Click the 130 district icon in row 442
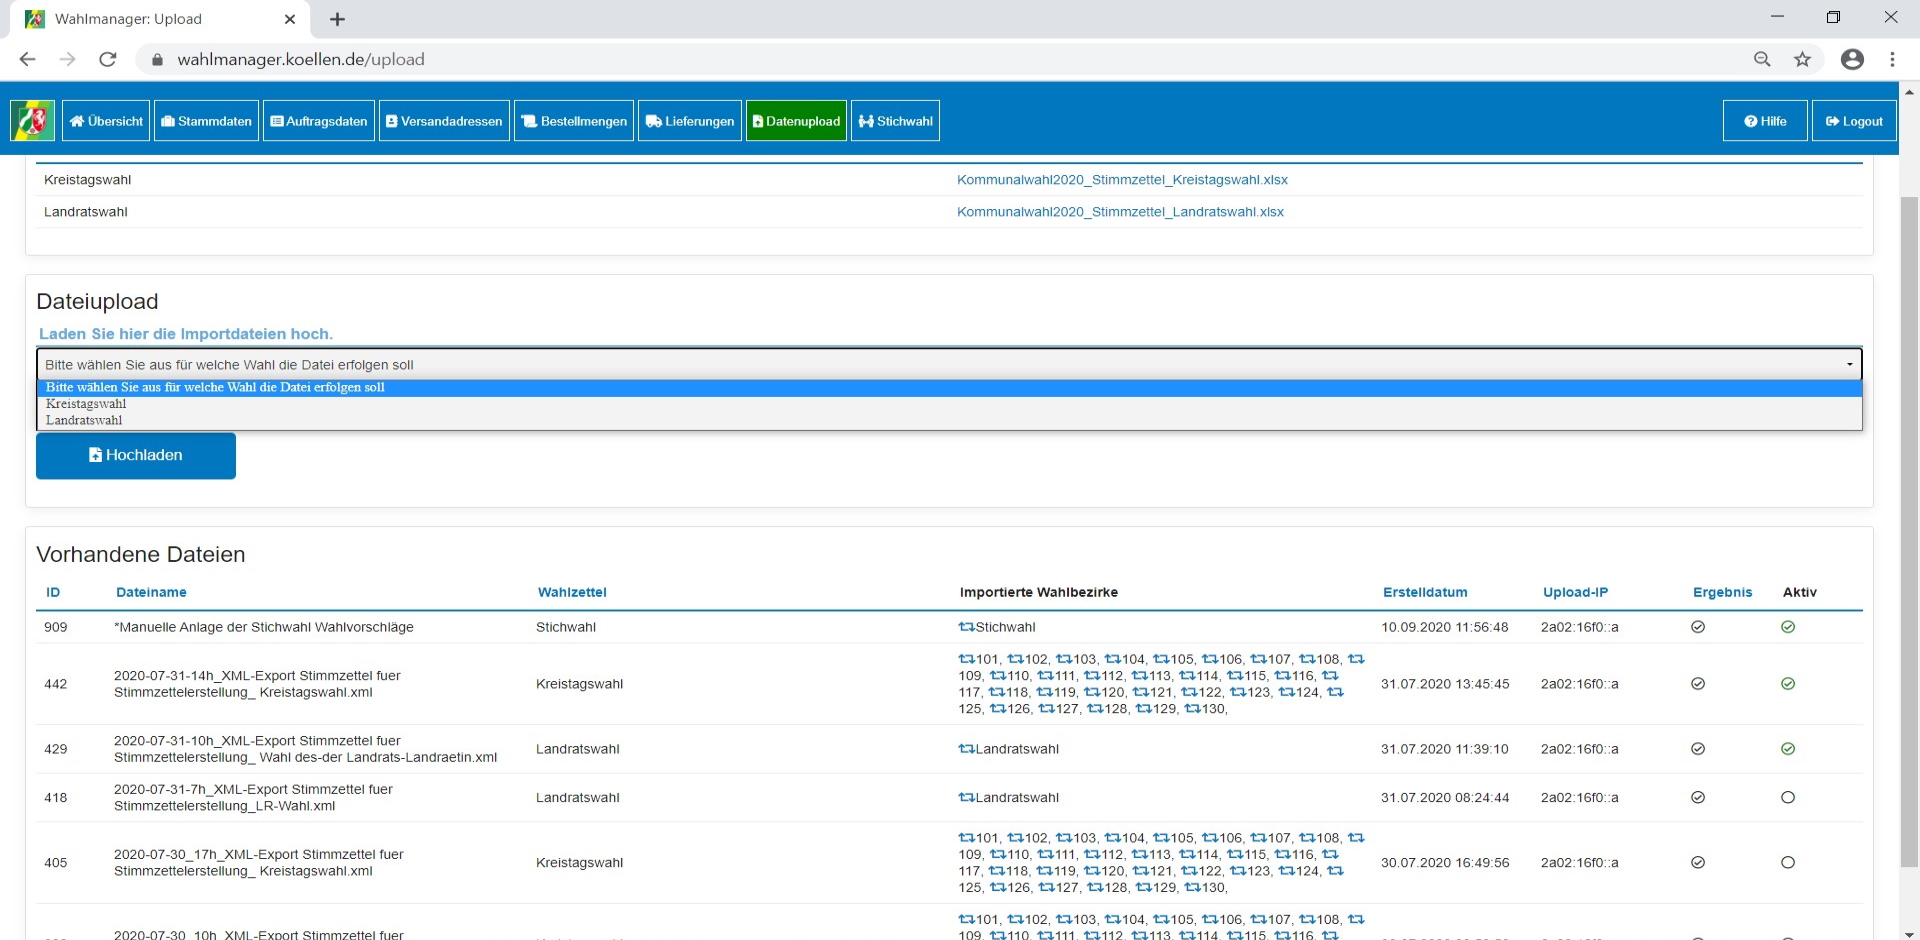1920x940 pixels. [1193, 709]
